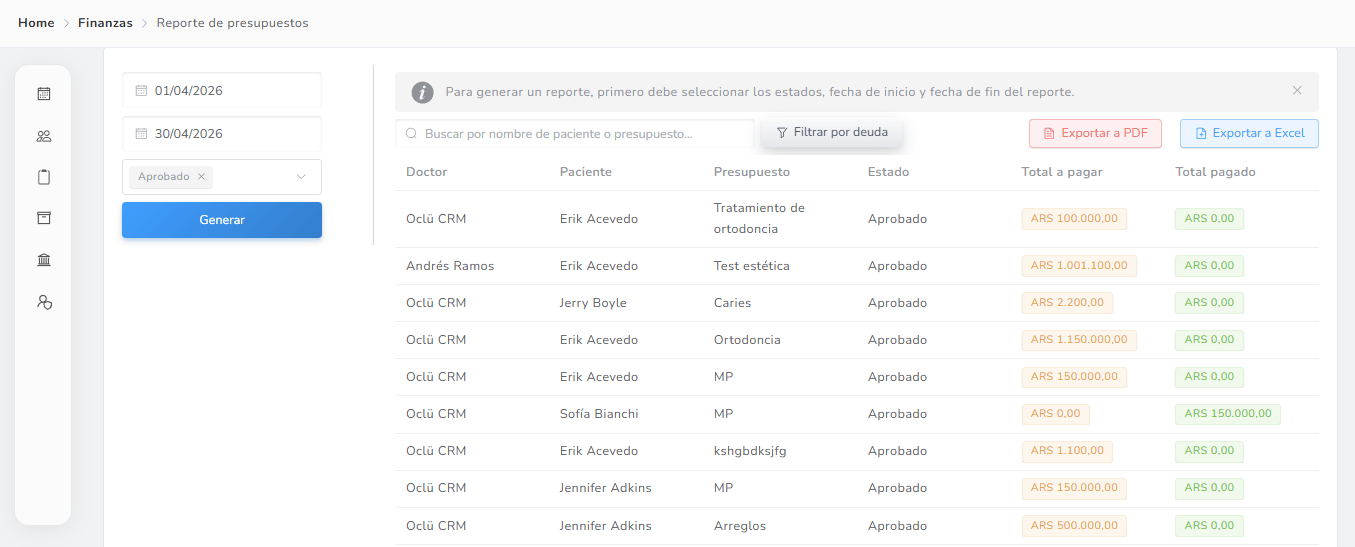
Task: Click the ARS 100.000,00 amount badge
Action: 1074,219
